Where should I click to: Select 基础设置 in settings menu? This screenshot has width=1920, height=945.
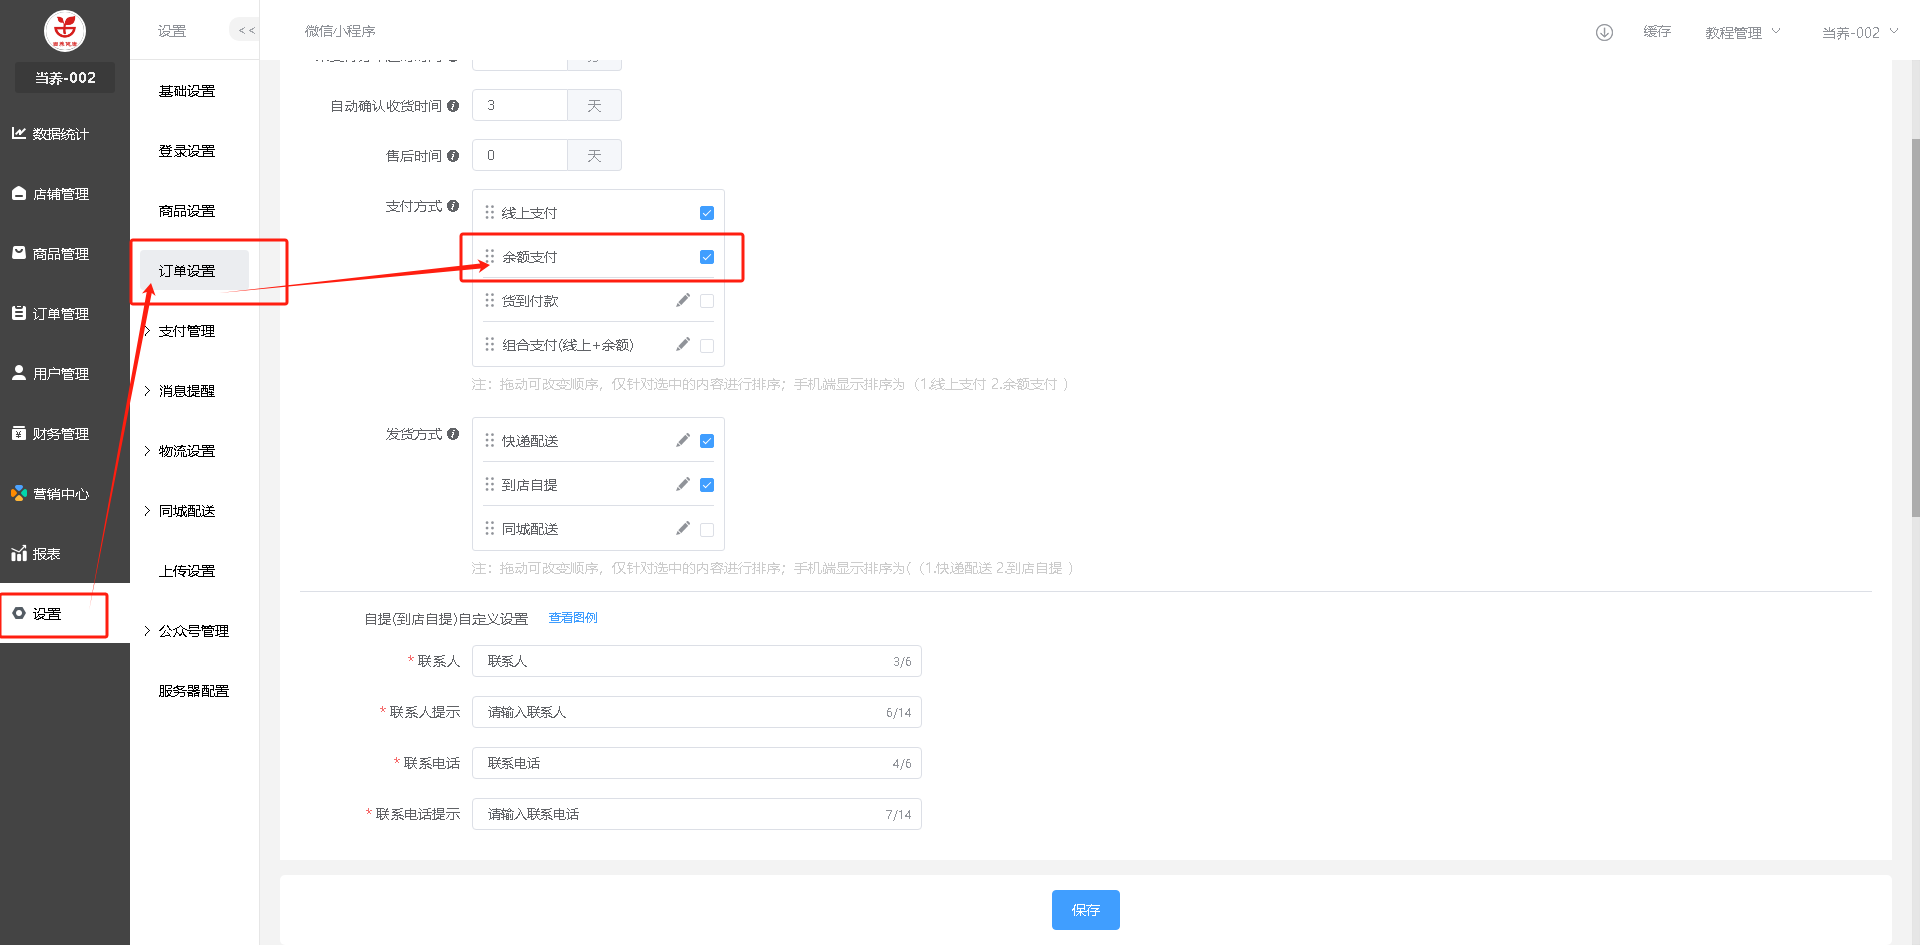[x=187, y=91]
